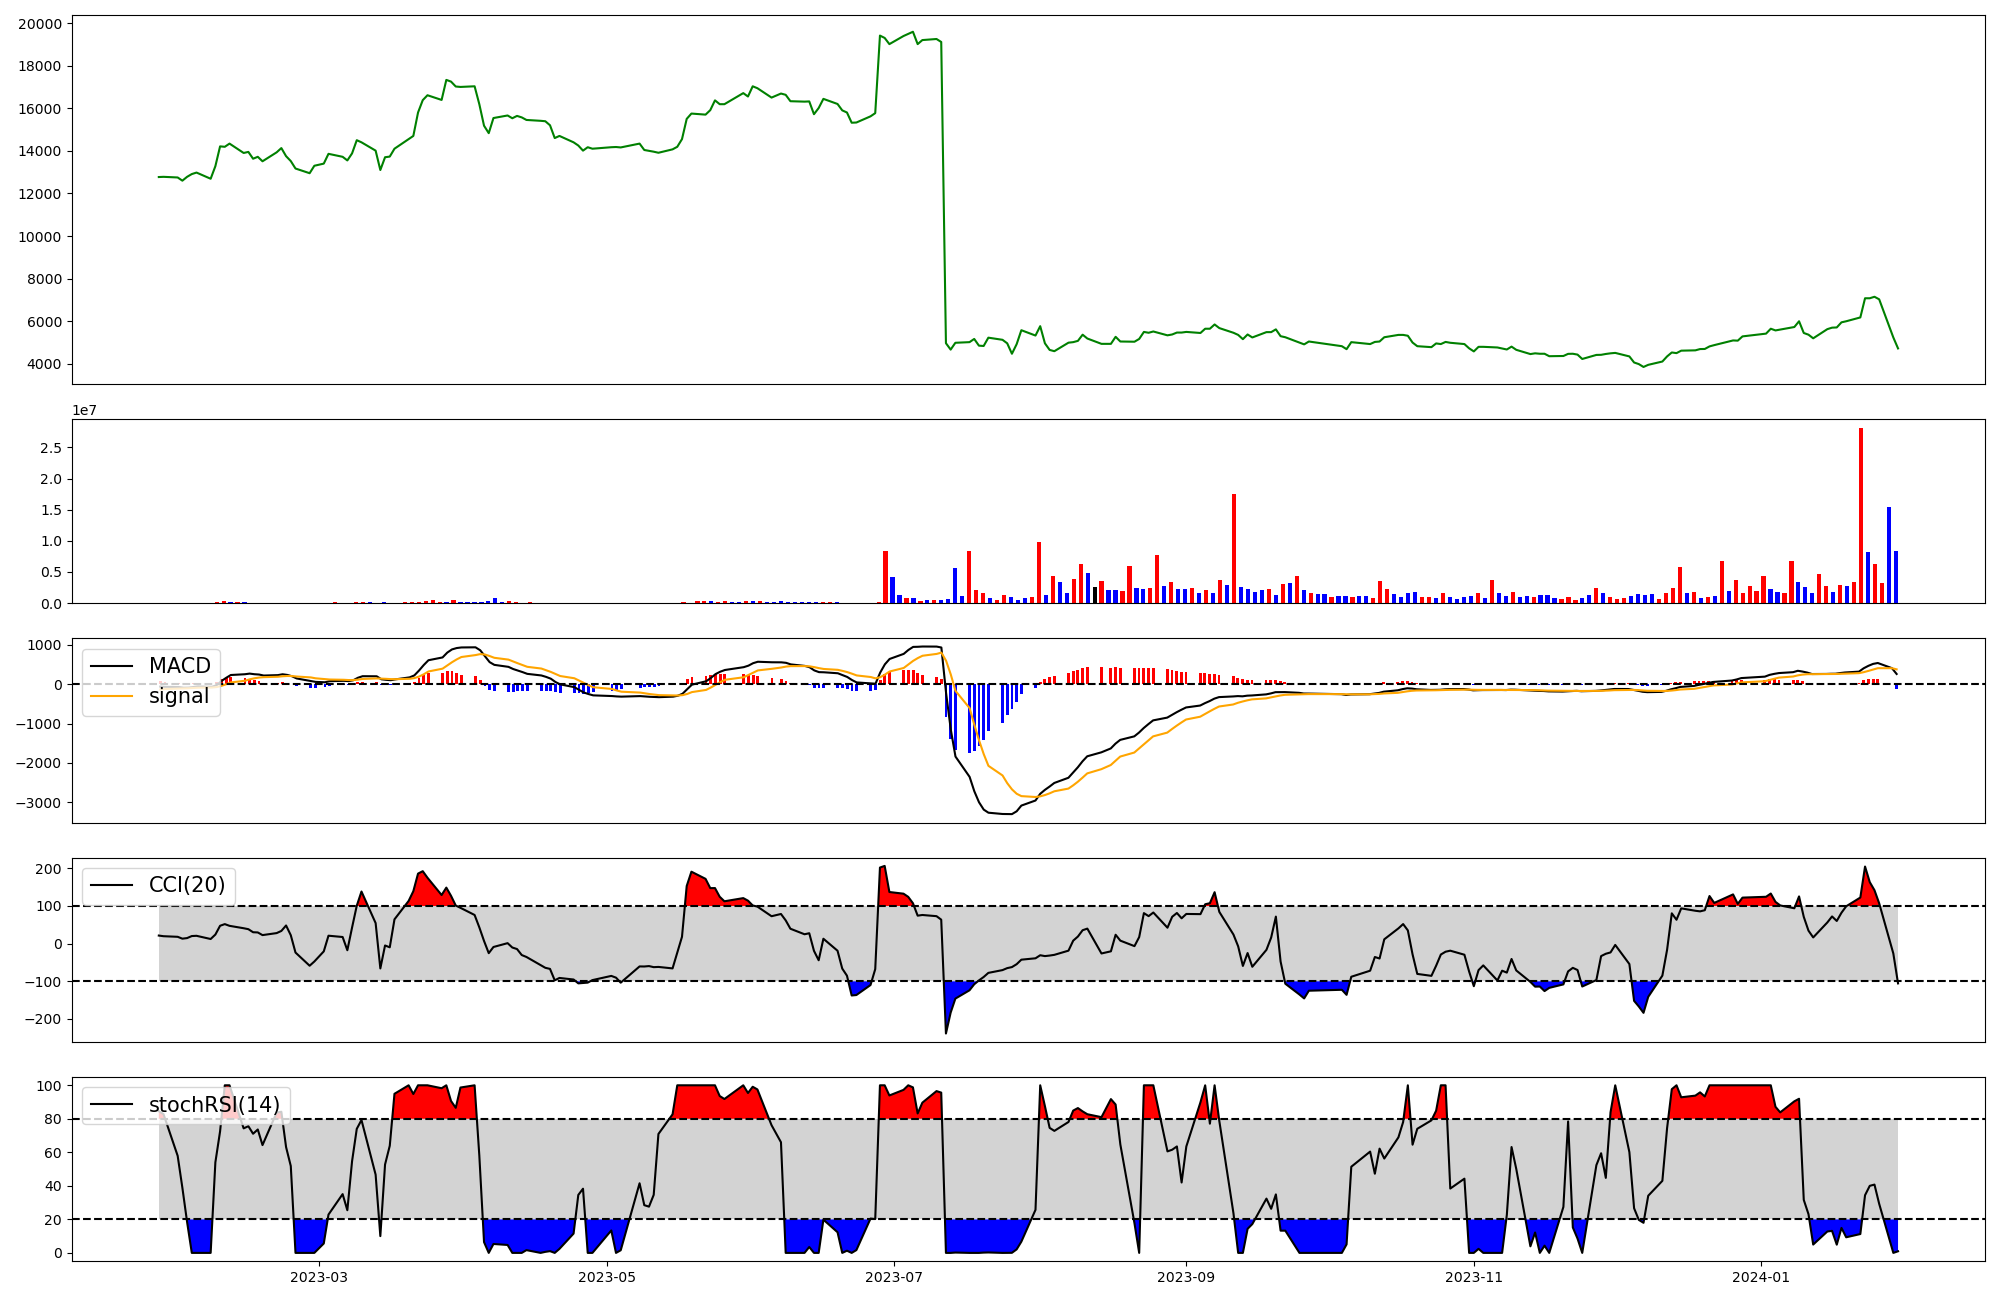2000x1300 pixels.
Task: Click the 2023-09 date tick label
Action: (1186, 1277)
